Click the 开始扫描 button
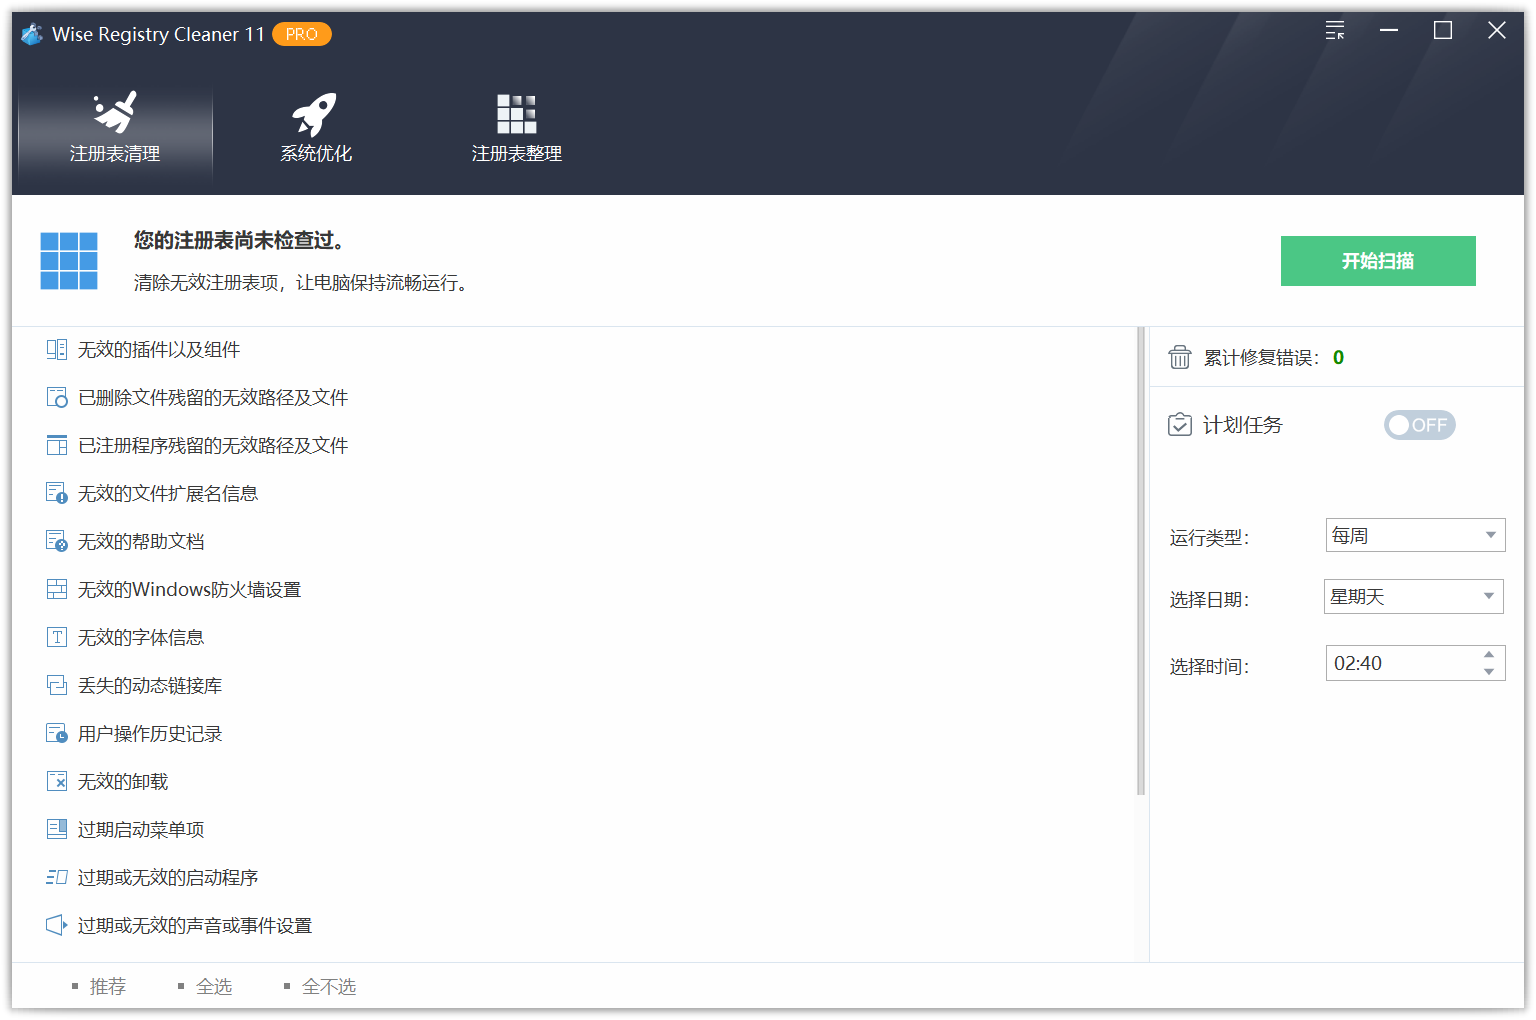The image size is (1536, 1020). (1378, 261)
